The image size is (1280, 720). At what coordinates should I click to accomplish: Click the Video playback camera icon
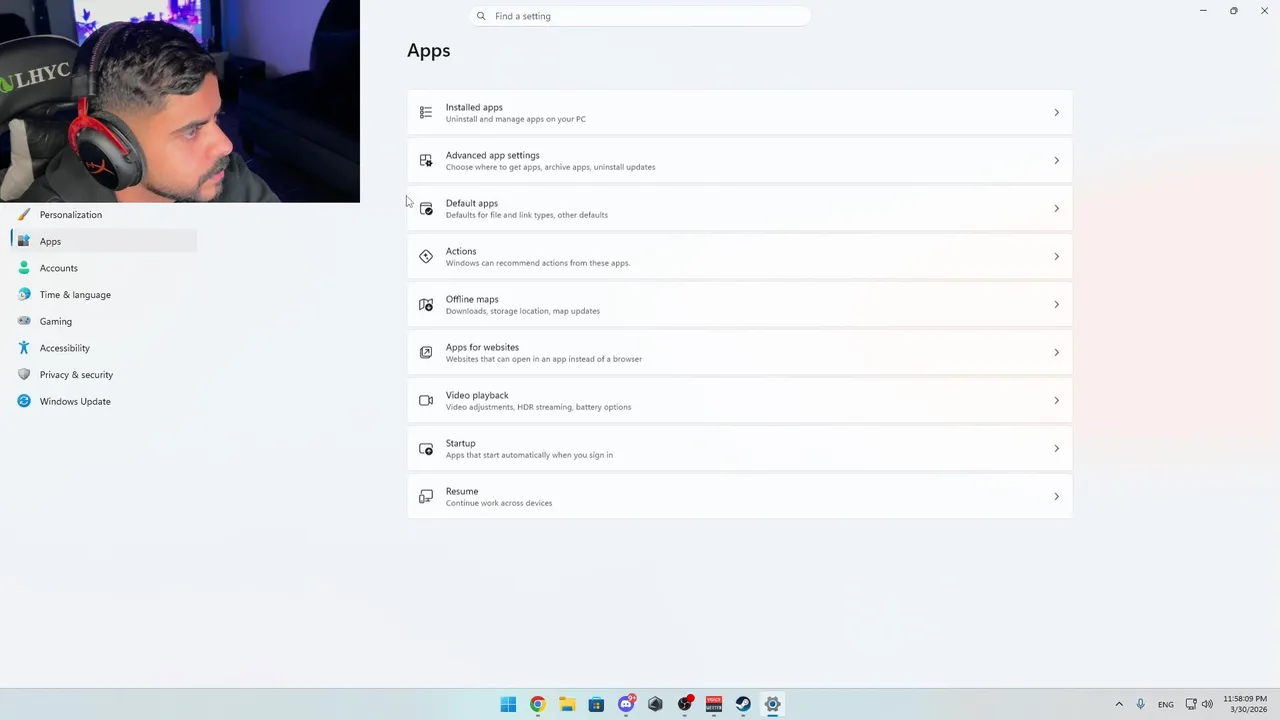[x=426, y=400]
